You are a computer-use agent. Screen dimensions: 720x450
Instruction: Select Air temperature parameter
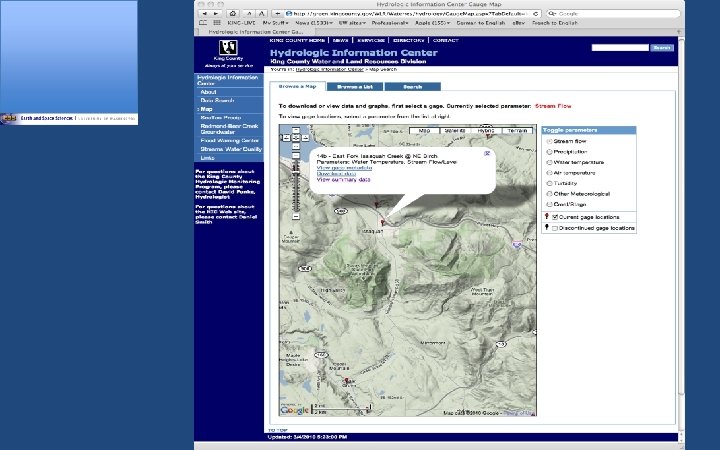[549, 173]
